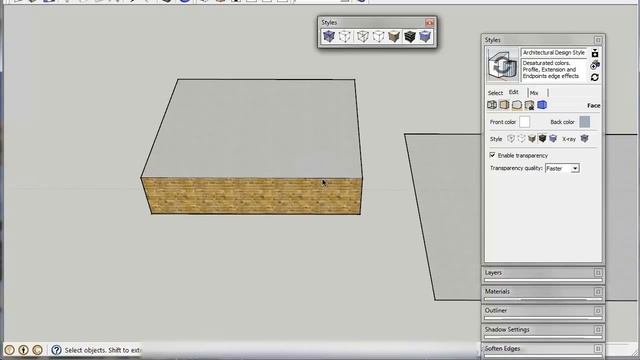Open Face settings in Edit tab

pyautogui.click(x=504, y=105)
